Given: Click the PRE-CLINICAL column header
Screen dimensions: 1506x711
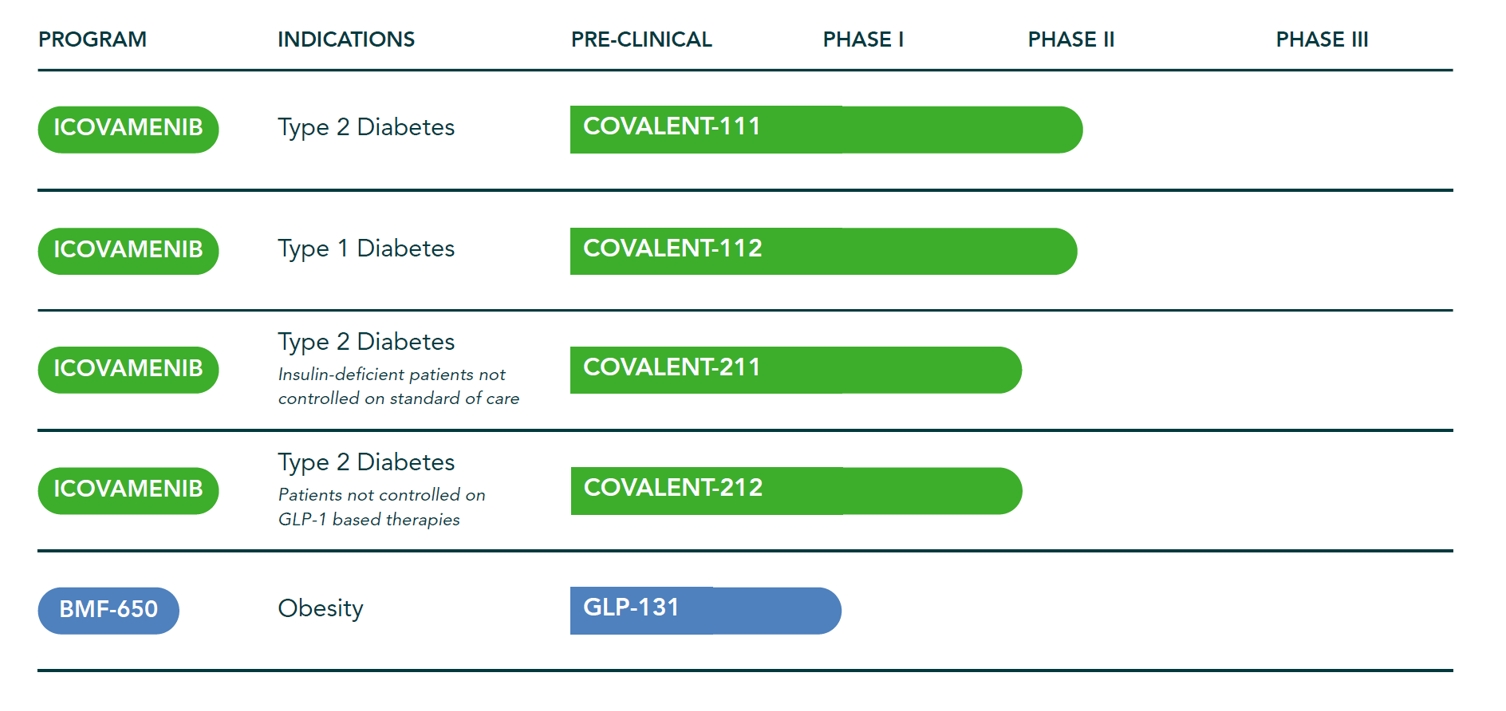Looking at the screenshot, I should click(x=641, y=40).
